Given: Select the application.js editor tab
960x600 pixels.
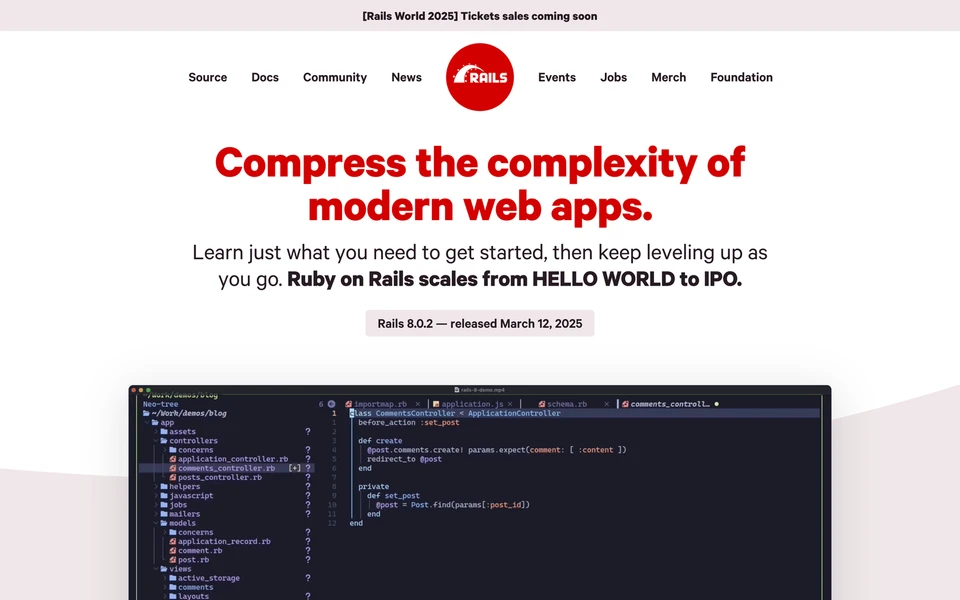Looking at the screenshot, I should pyautogui.click(x=472, y=404).
